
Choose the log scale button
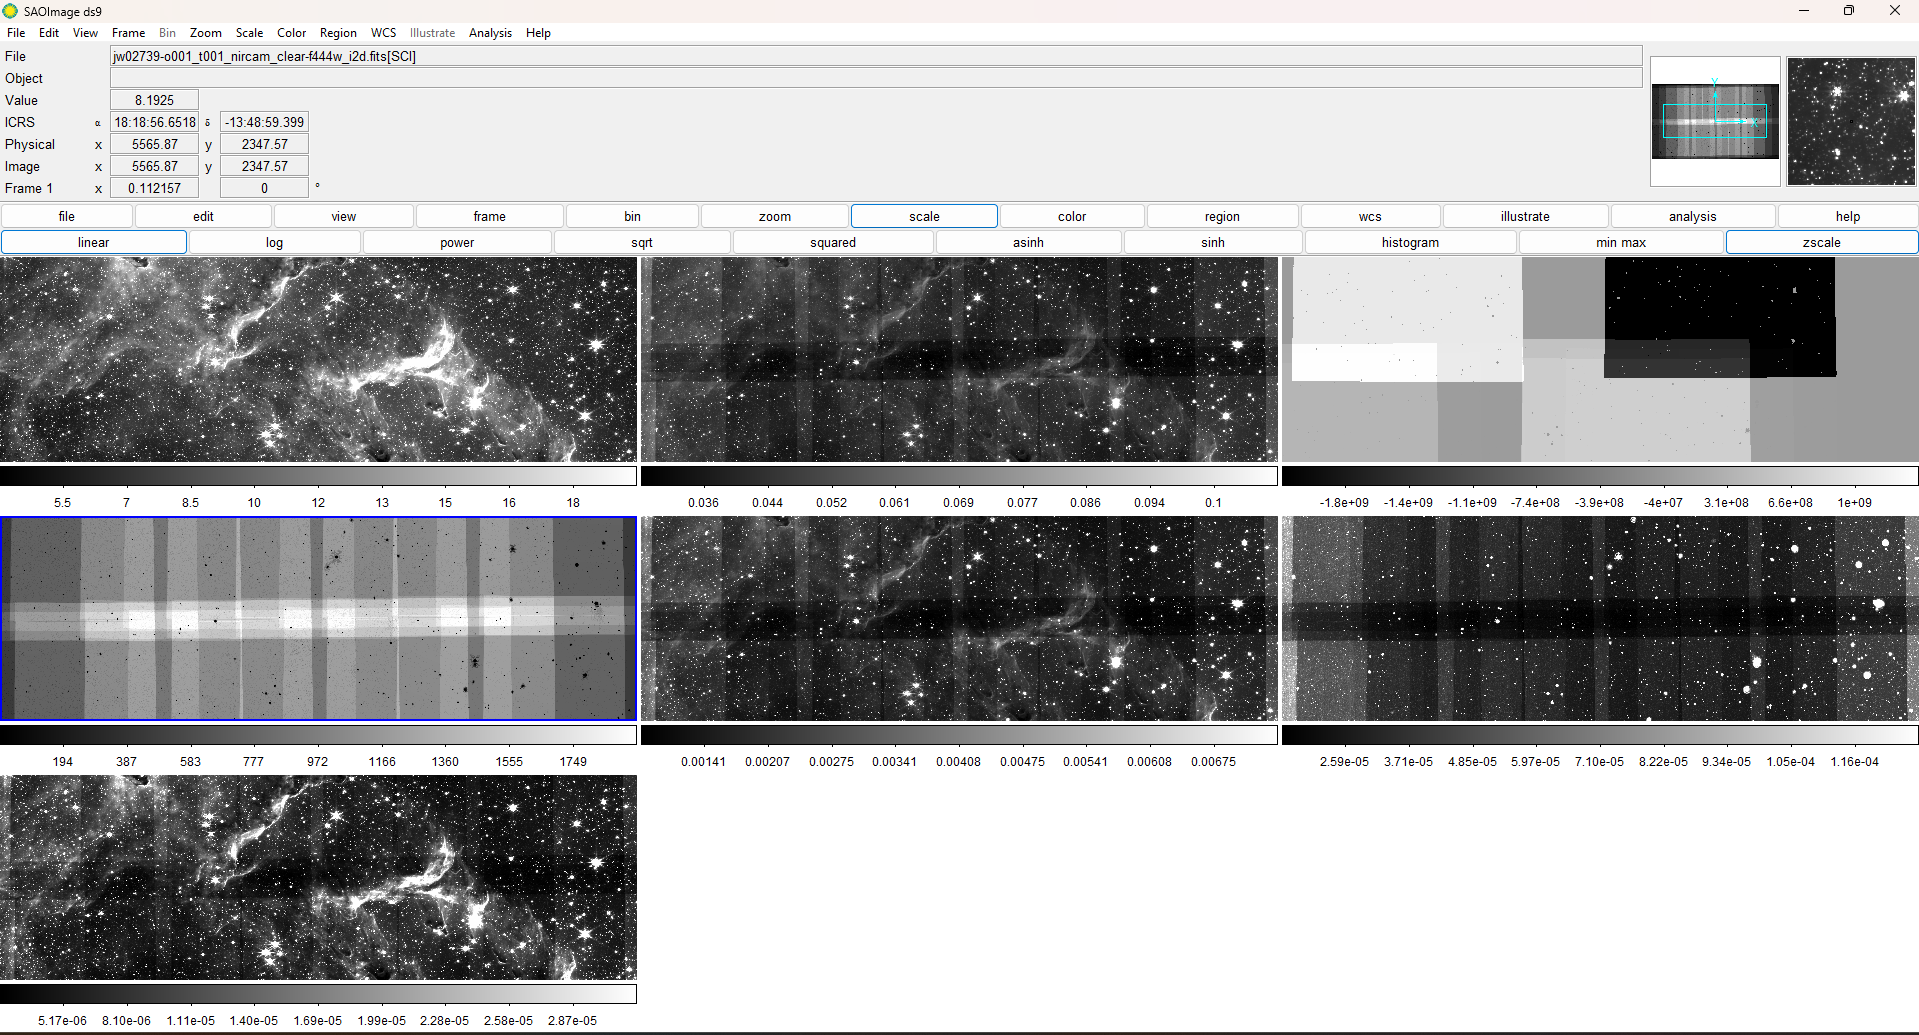(274, 242)
